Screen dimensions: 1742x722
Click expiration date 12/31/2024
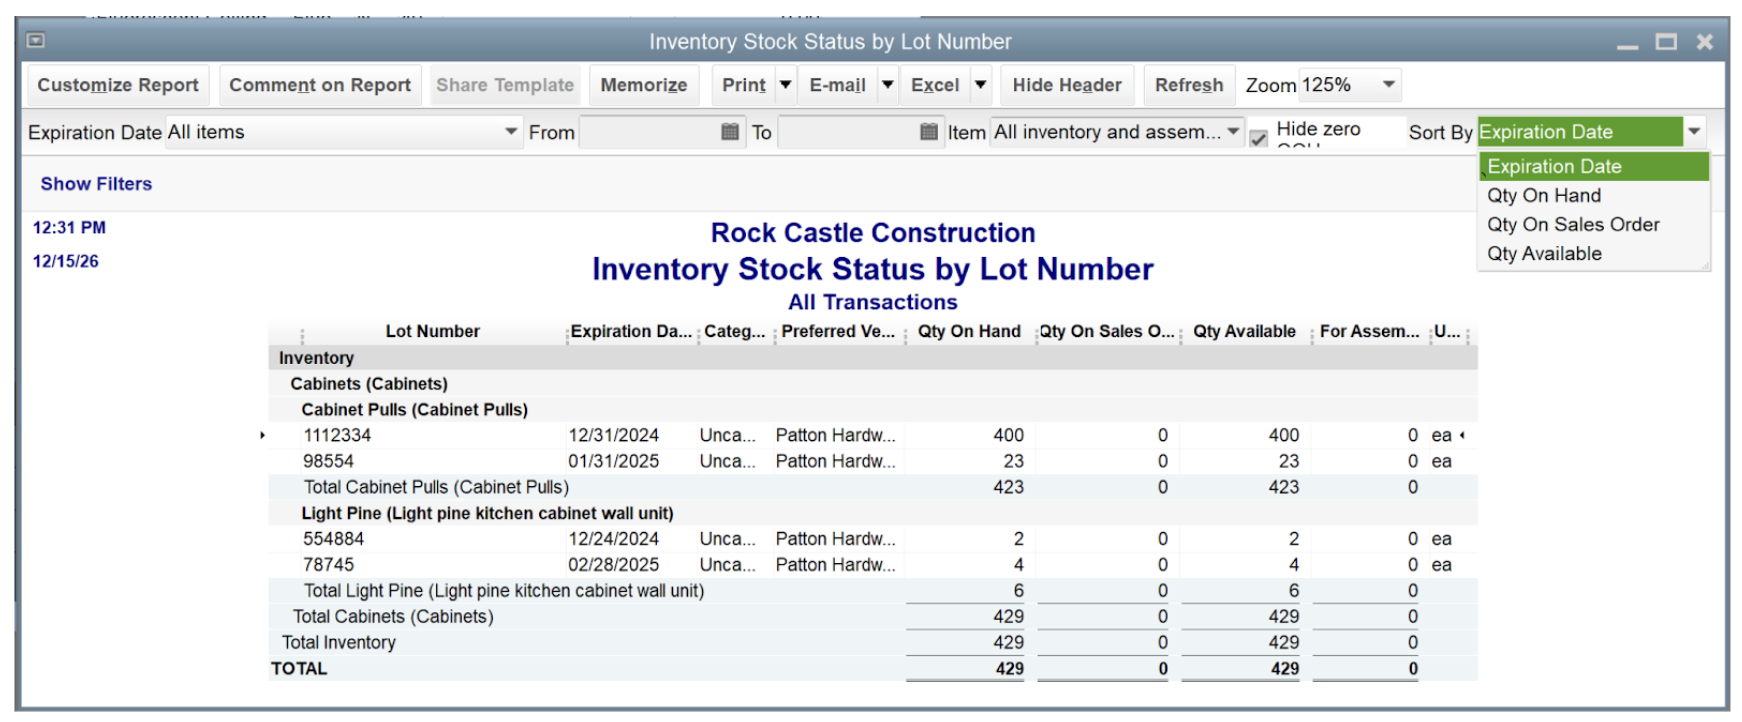pyautogui.click(x=614, y=435)
